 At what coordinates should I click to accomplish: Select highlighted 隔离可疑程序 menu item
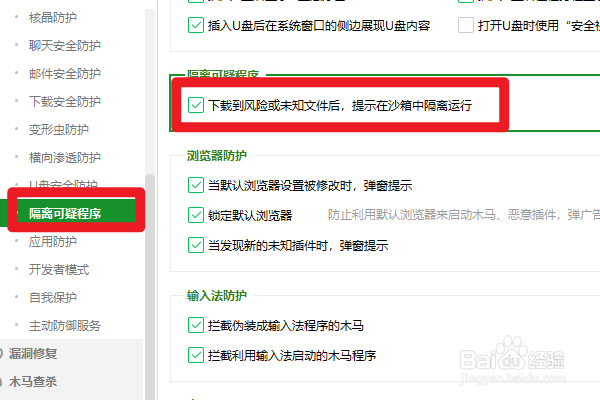pyautogui.click(x=65, y=213)
